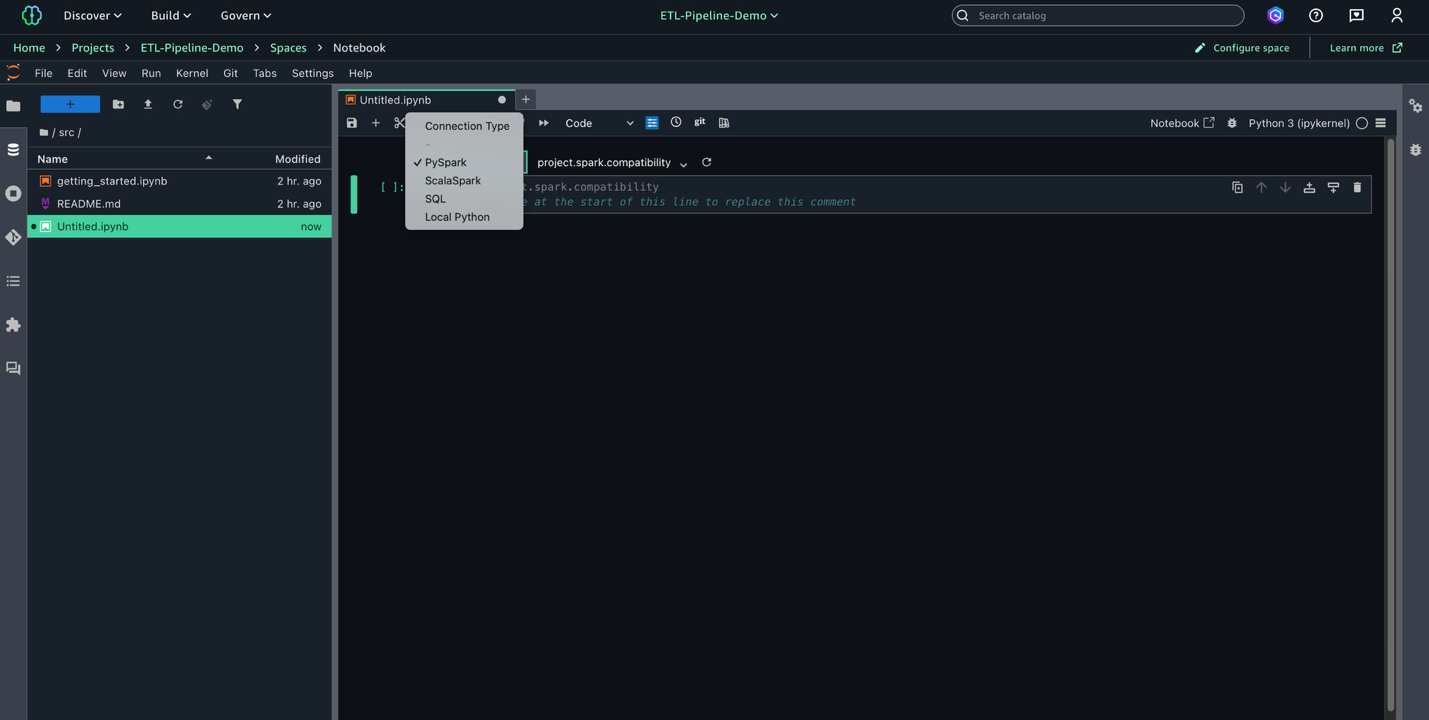This screenshot has height=720, width=1429.
Task: Open the File menu
Action: coord(44,73)
